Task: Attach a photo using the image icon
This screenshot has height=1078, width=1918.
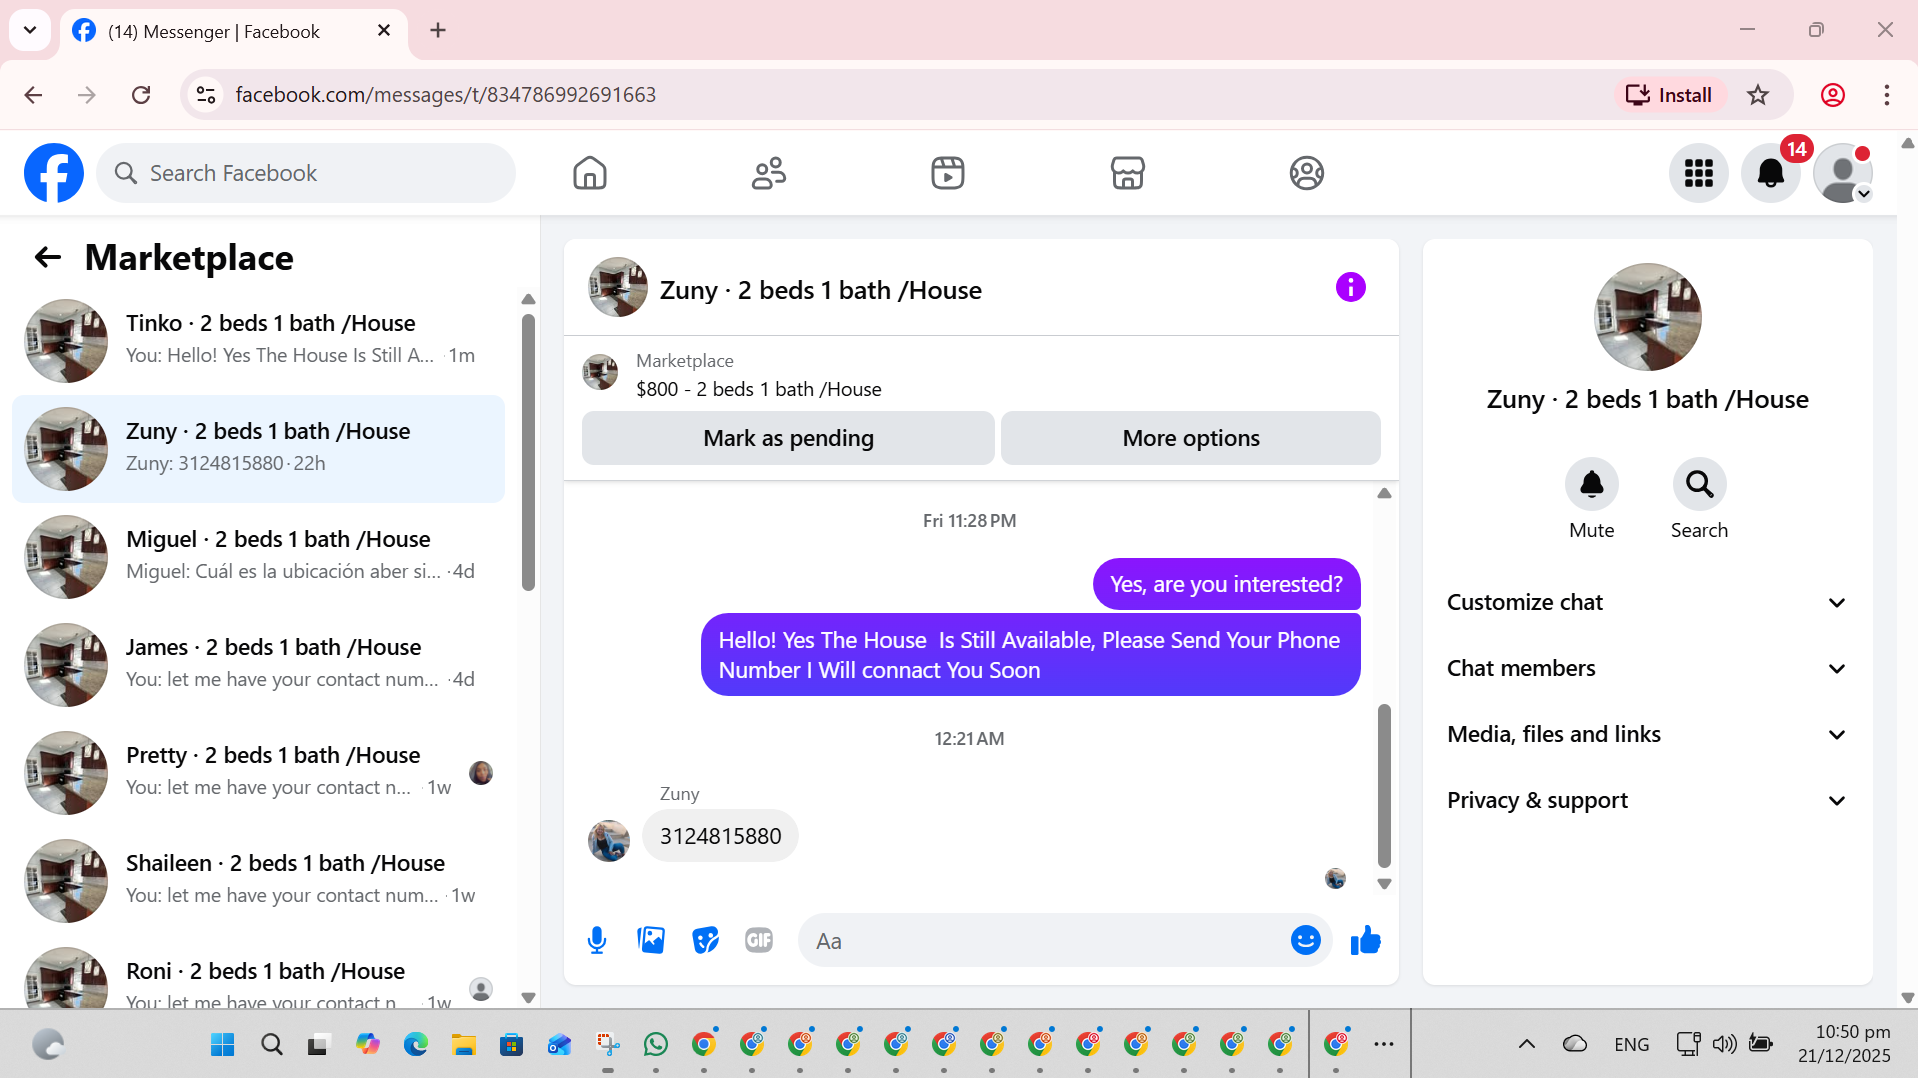Action: pos(651,940)
